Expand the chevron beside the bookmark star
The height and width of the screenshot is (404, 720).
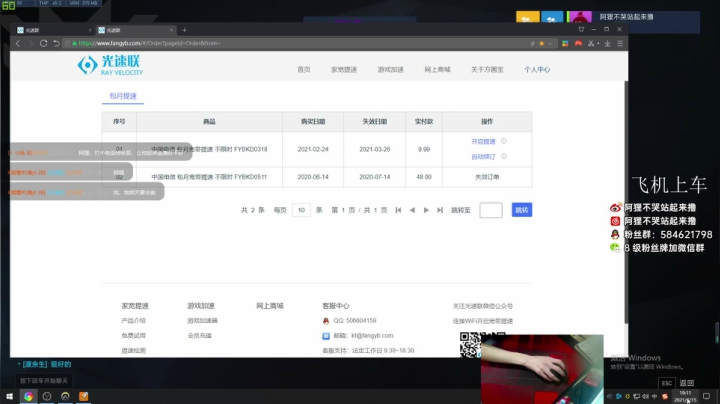[x=550, y=43]
